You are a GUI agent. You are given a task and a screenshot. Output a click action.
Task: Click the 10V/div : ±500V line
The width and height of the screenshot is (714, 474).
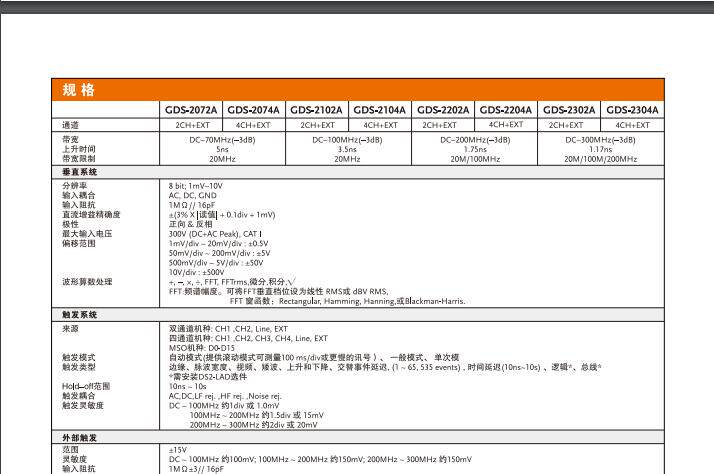pyautogui.click(x=196, y=272)
